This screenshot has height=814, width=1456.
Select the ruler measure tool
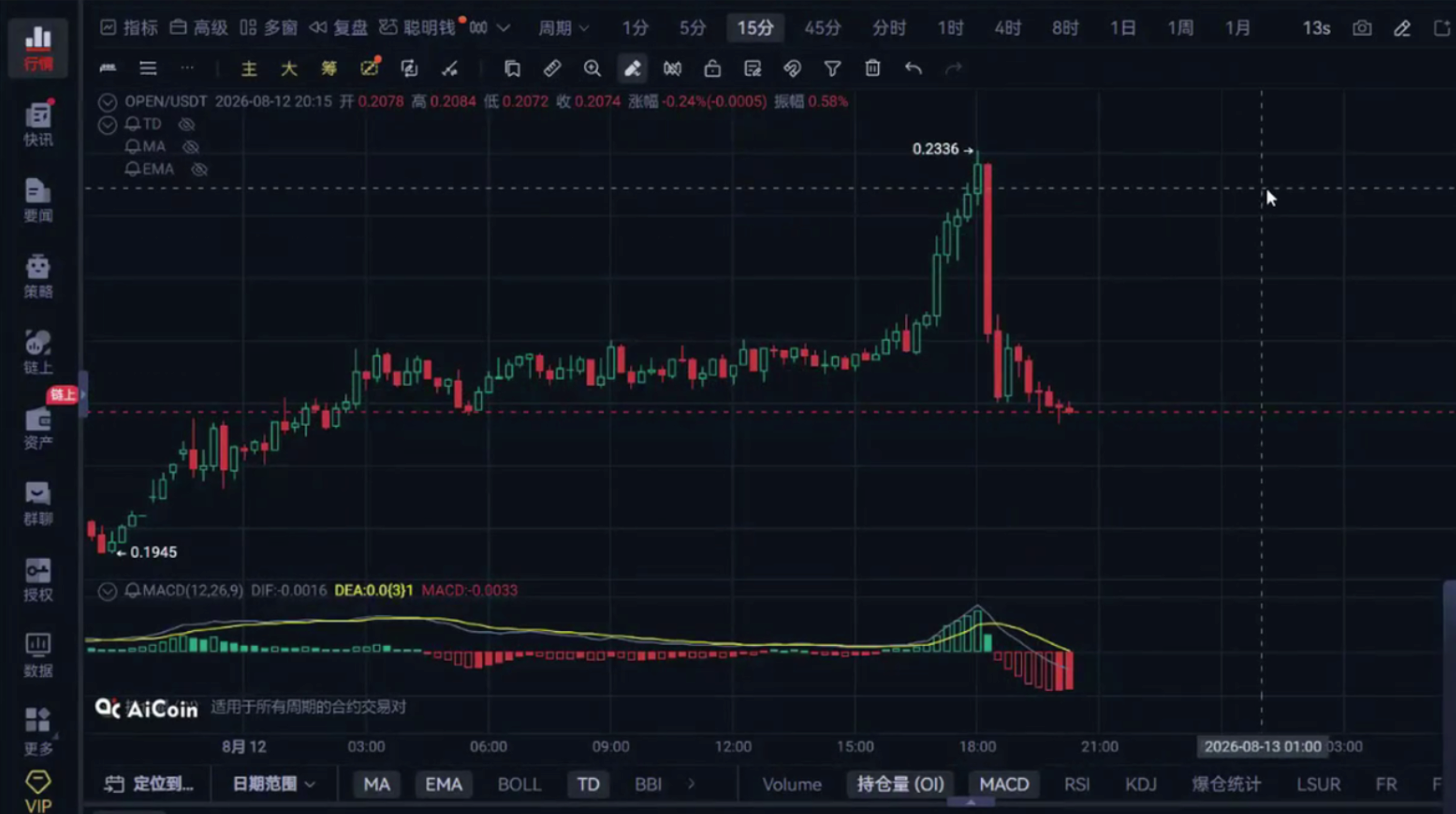(552, 68)
